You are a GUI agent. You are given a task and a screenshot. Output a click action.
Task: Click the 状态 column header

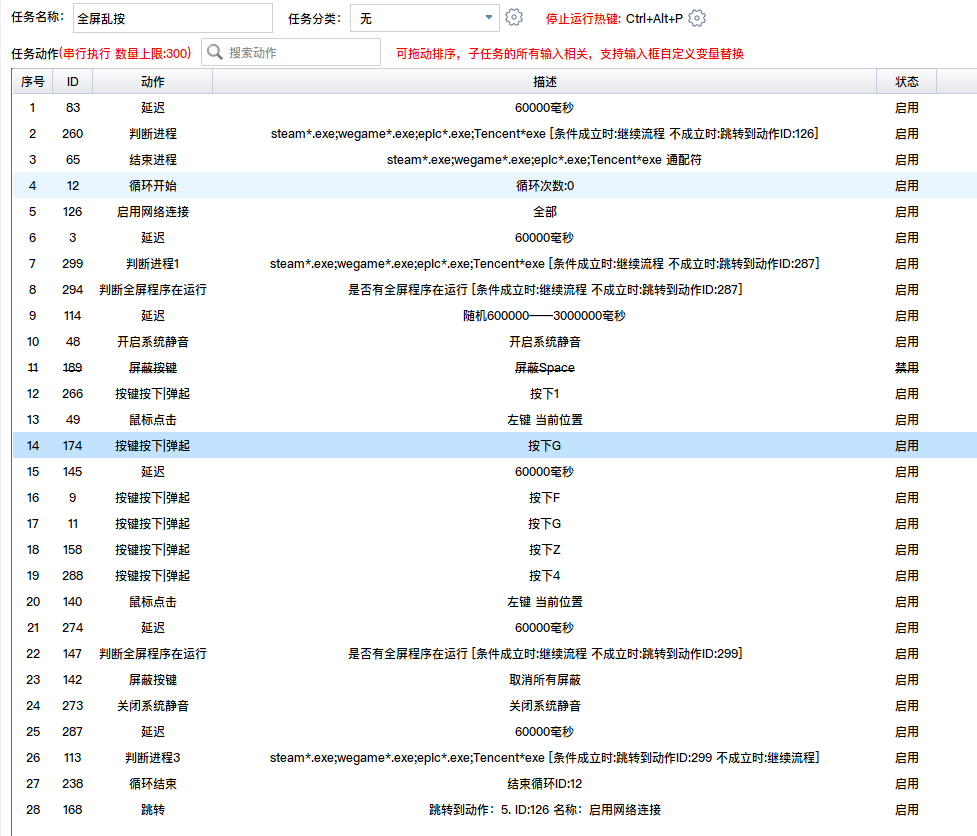click(x=906, y=82)
